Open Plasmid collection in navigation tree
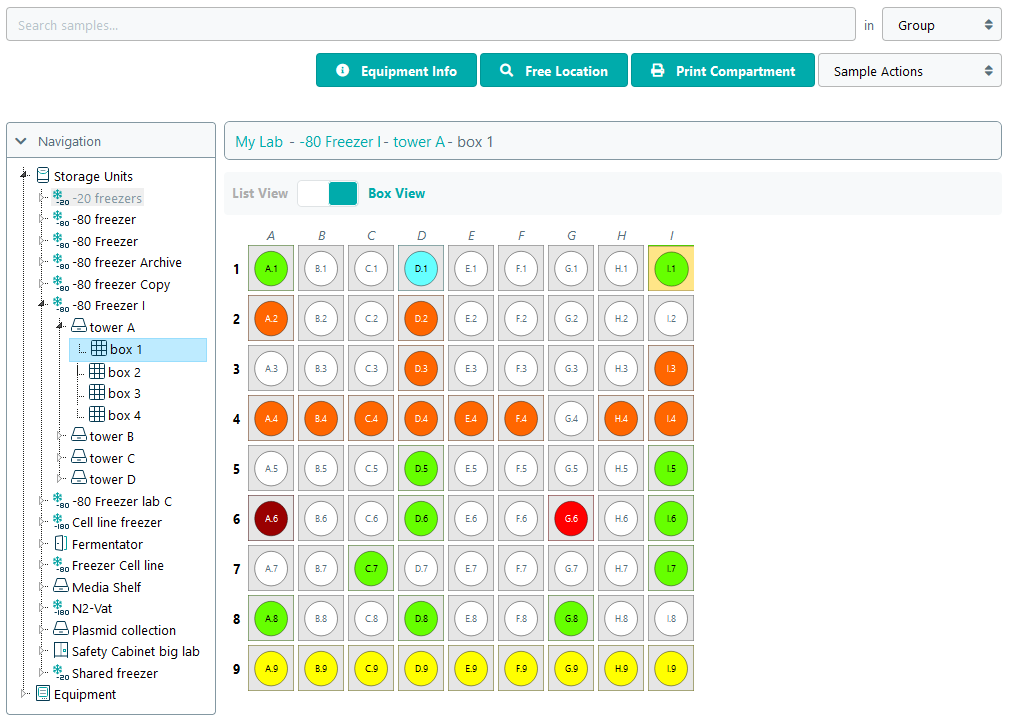1009x719 pixels. (x=123, y=630)
